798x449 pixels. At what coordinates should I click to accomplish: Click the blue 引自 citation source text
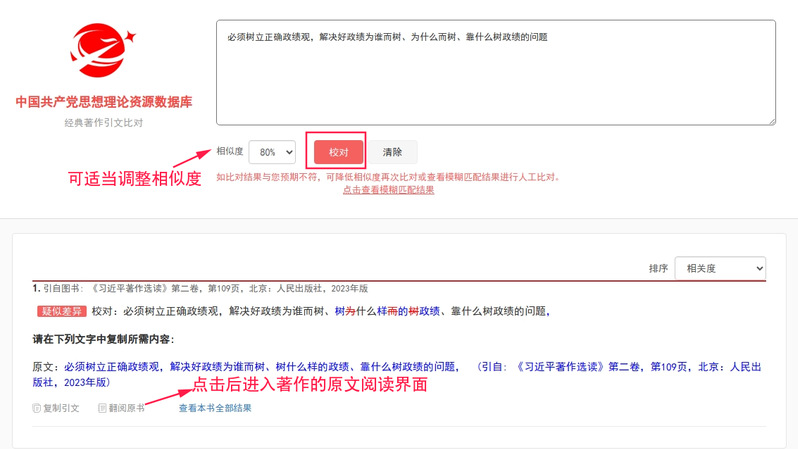[620, 367]
